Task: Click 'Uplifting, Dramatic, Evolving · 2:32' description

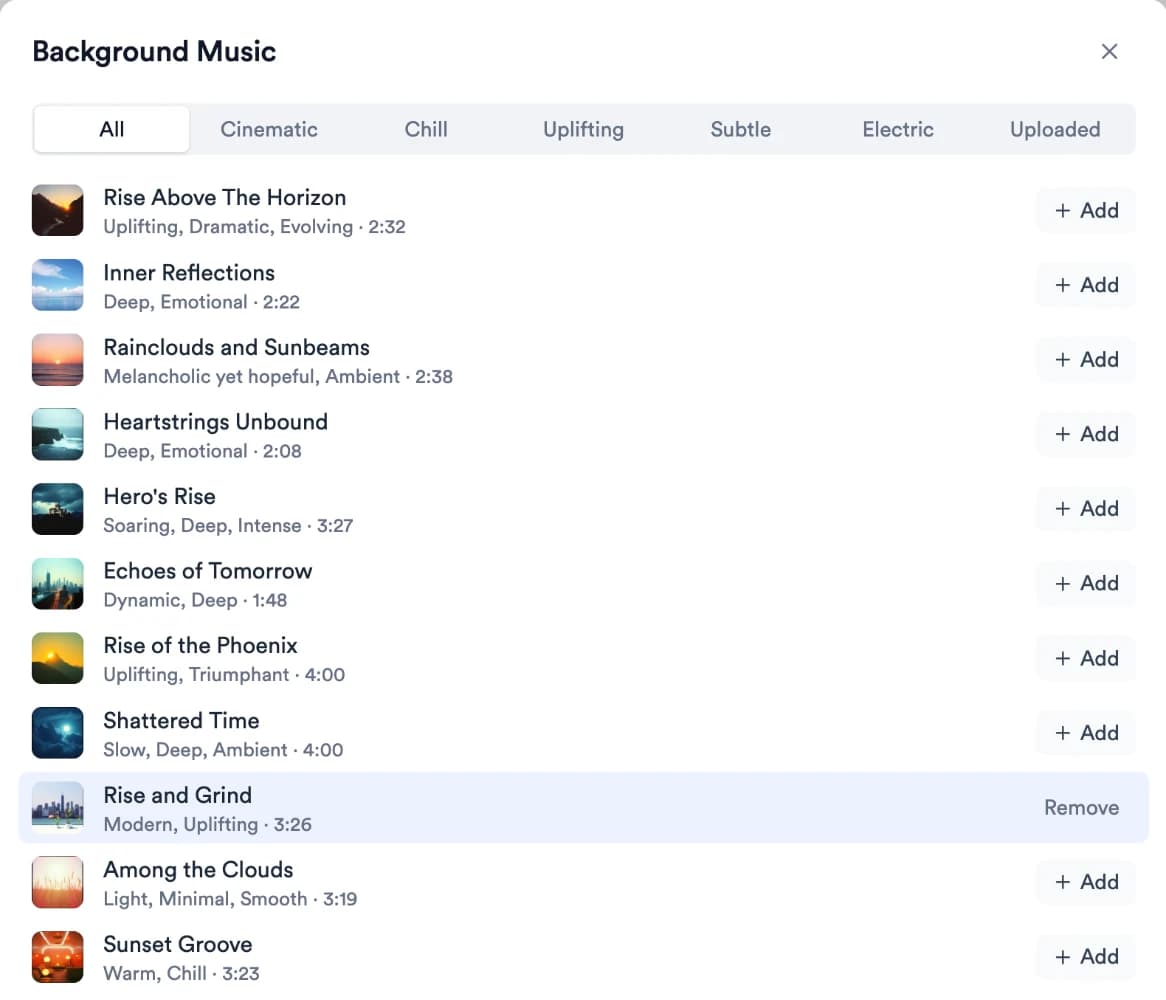Action: [x=254, y=227]
